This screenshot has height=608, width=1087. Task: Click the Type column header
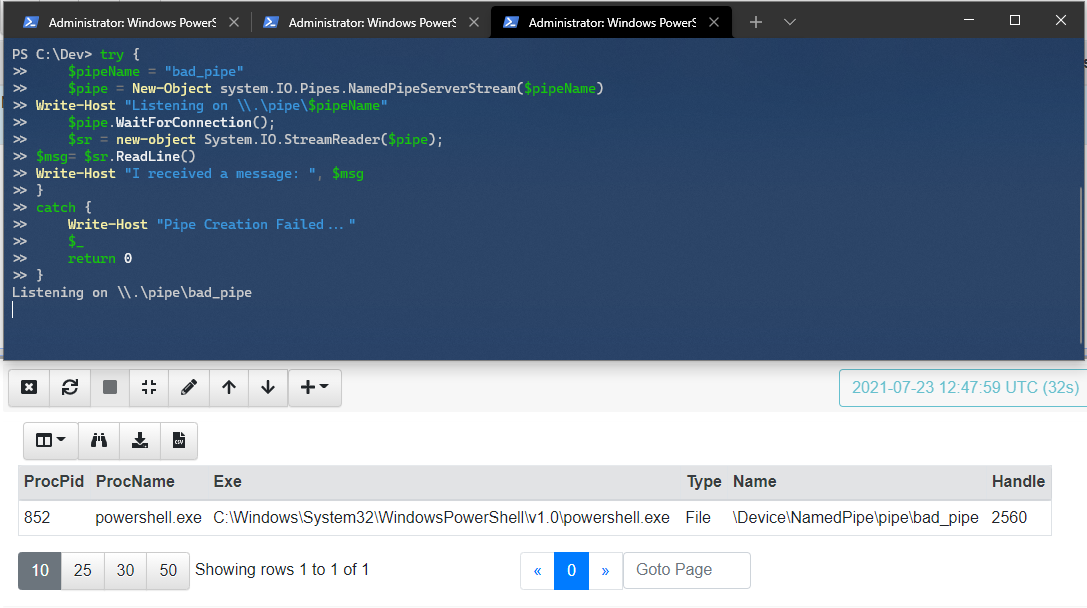[x=704, y=481]
